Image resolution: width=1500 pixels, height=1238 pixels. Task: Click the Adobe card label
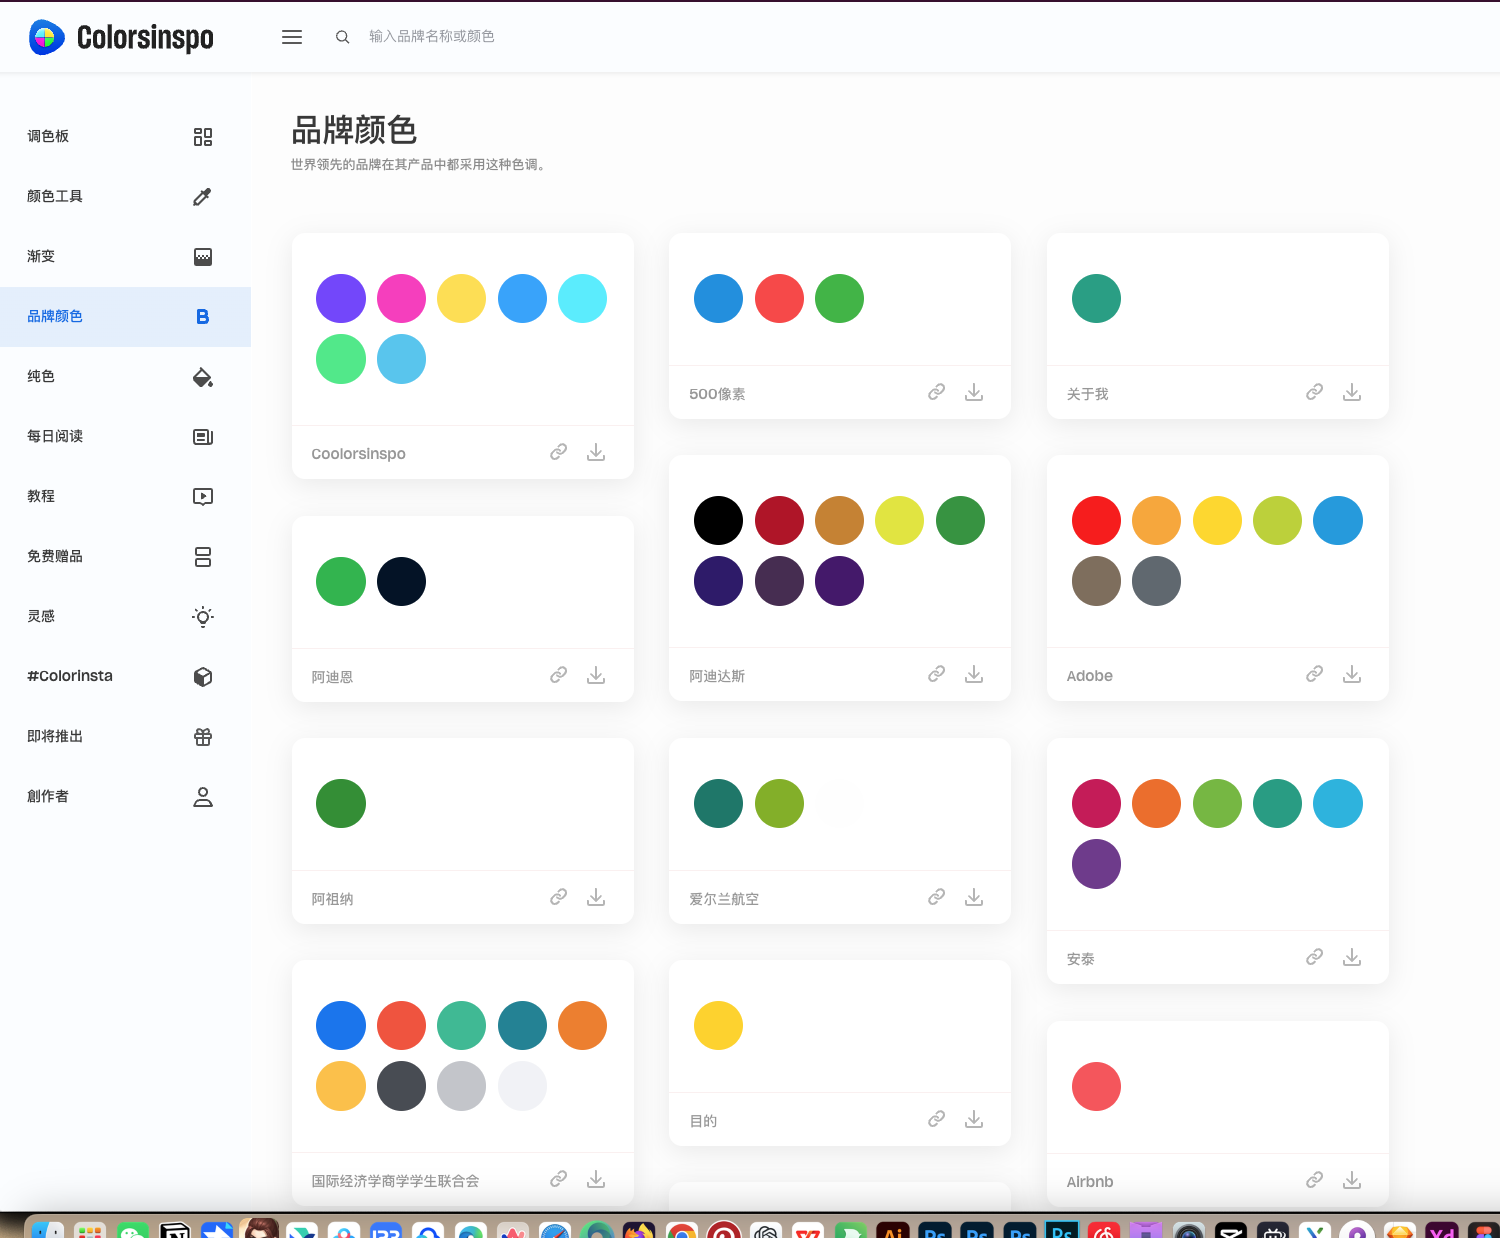tap(1089, 676)
